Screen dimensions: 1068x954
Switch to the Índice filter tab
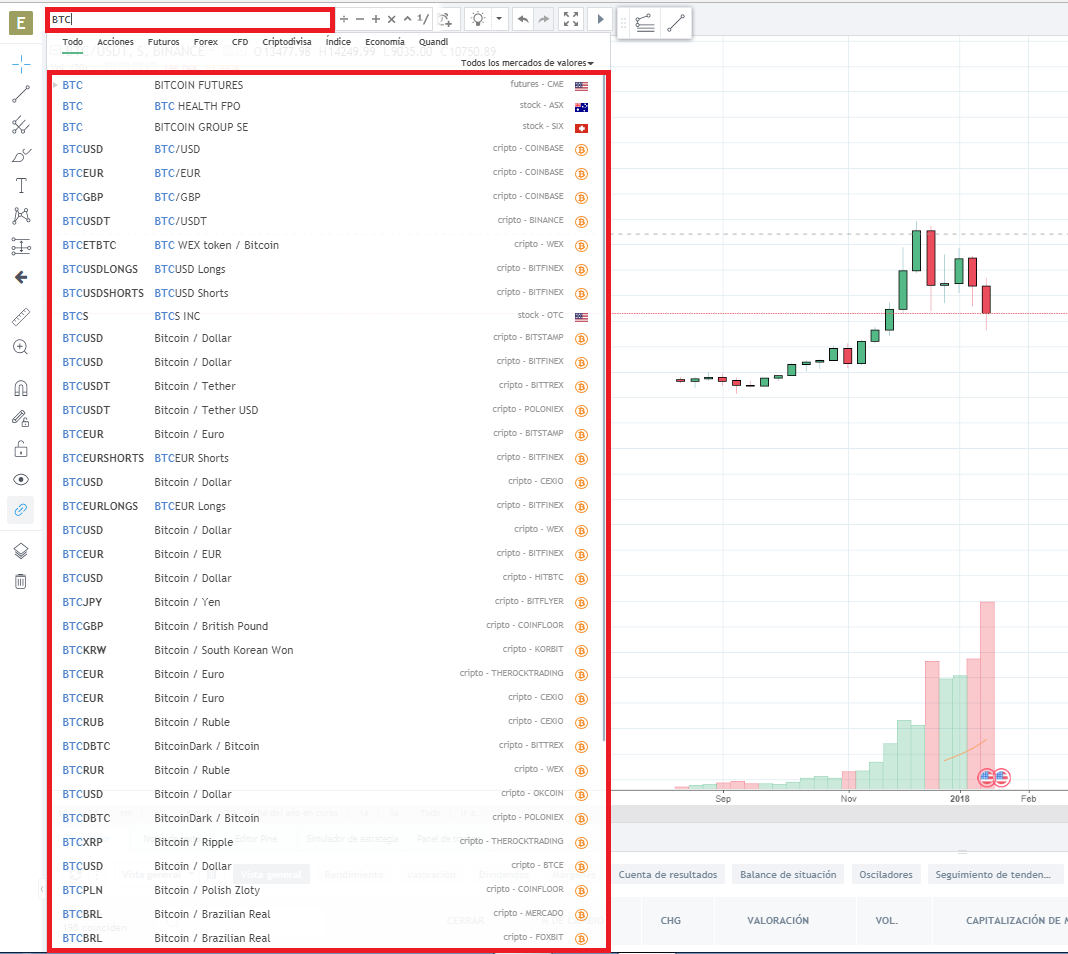338,42
